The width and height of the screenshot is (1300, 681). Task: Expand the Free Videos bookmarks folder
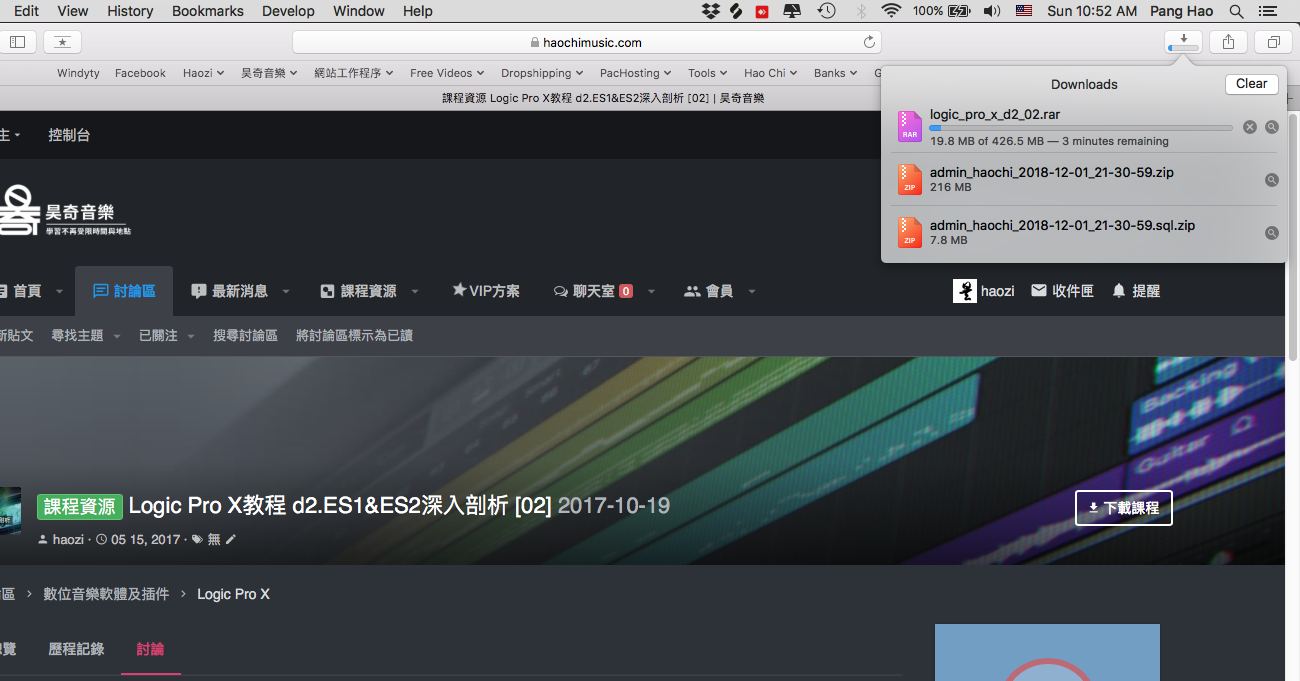click(447, 73)
